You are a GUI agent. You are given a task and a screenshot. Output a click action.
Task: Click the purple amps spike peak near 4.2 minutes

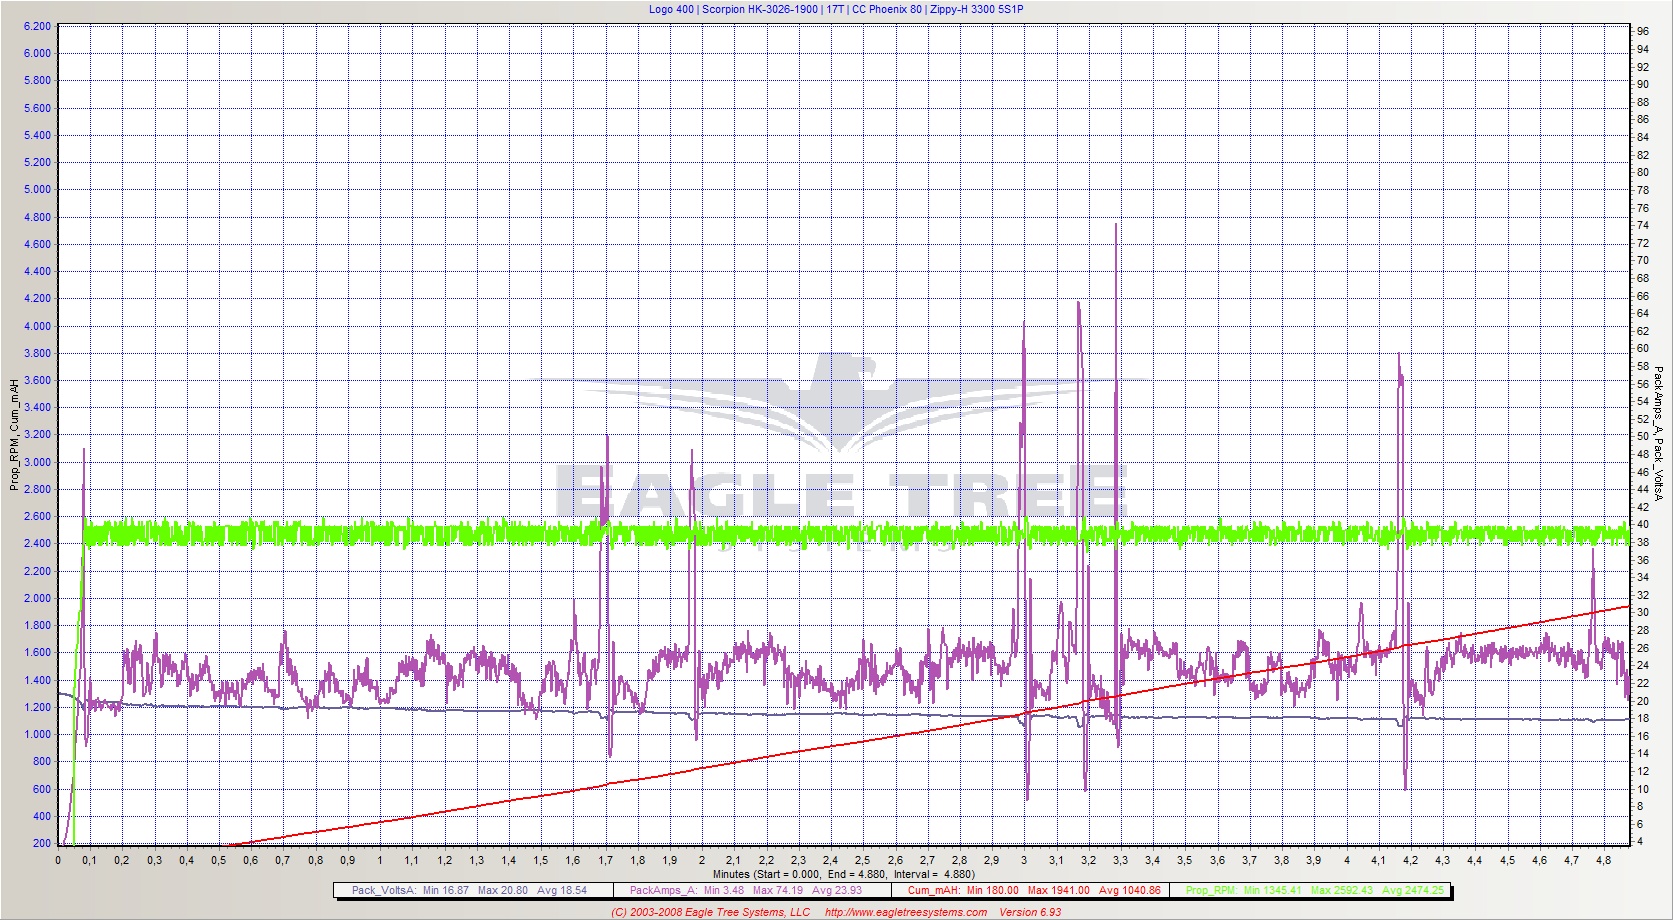click(x=1399, y=356)
